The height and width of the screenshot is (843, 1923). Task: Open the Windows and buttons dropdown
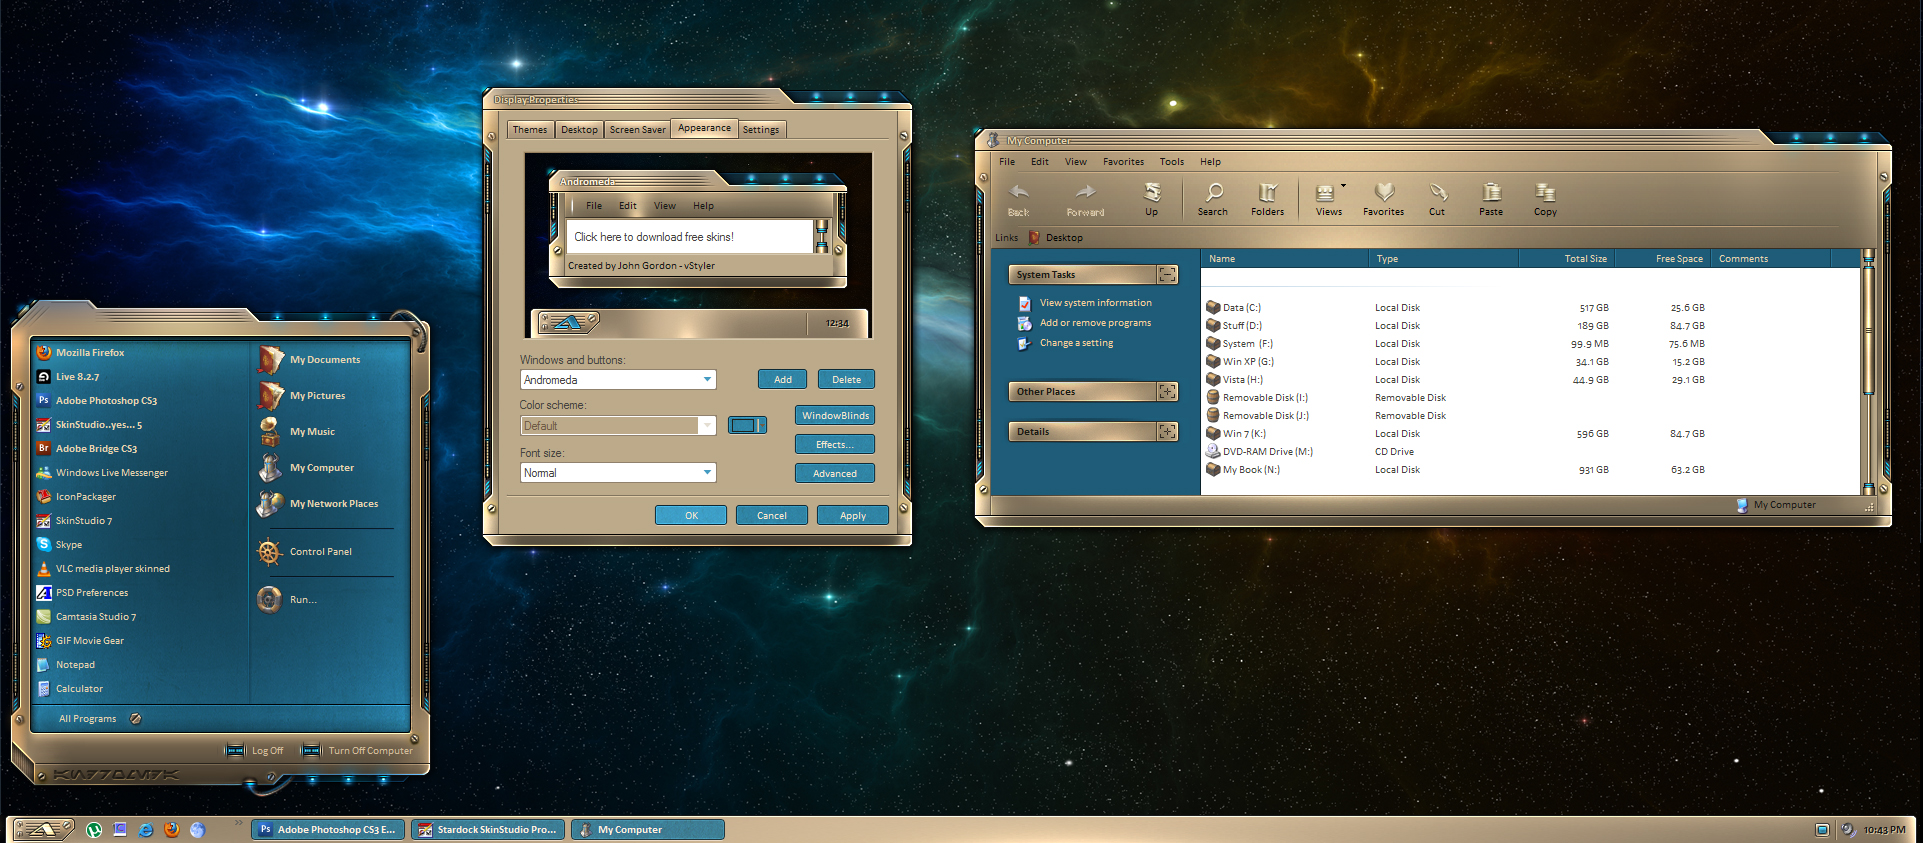click(707, 379)
